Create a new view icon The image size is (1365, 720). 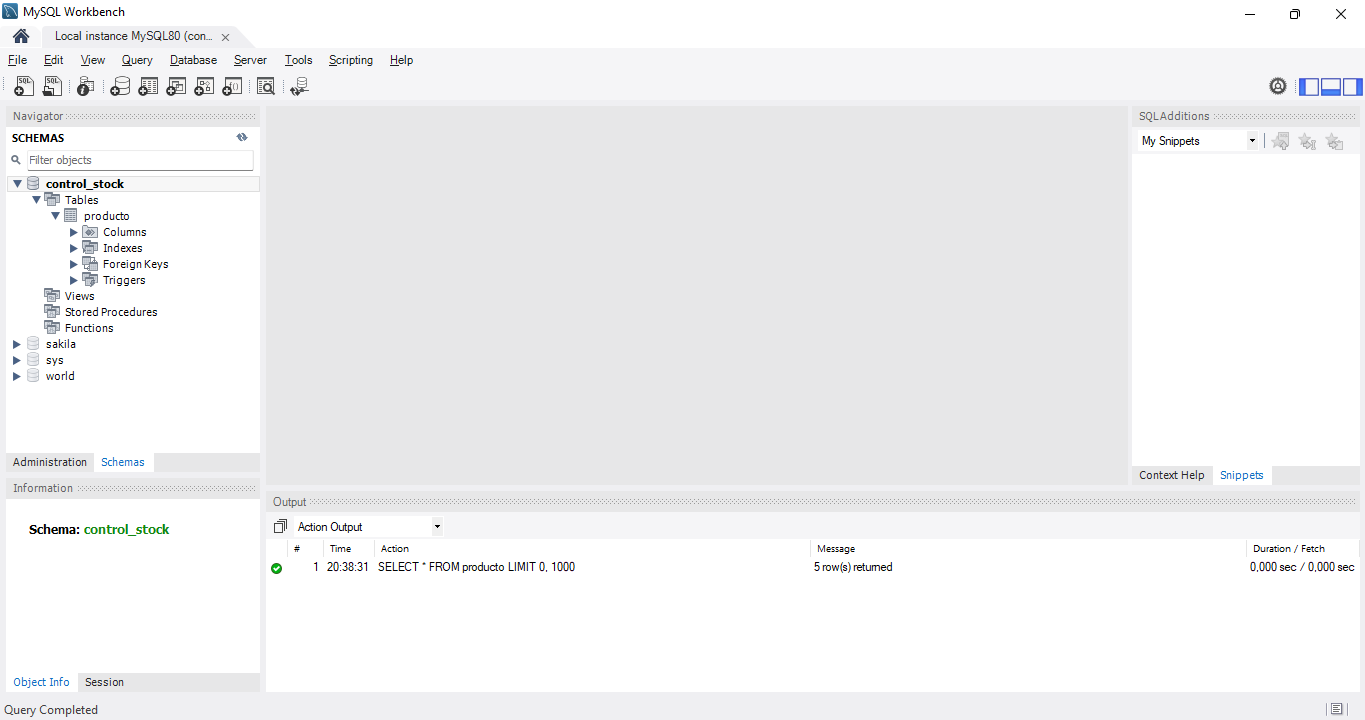pos(176,87)
